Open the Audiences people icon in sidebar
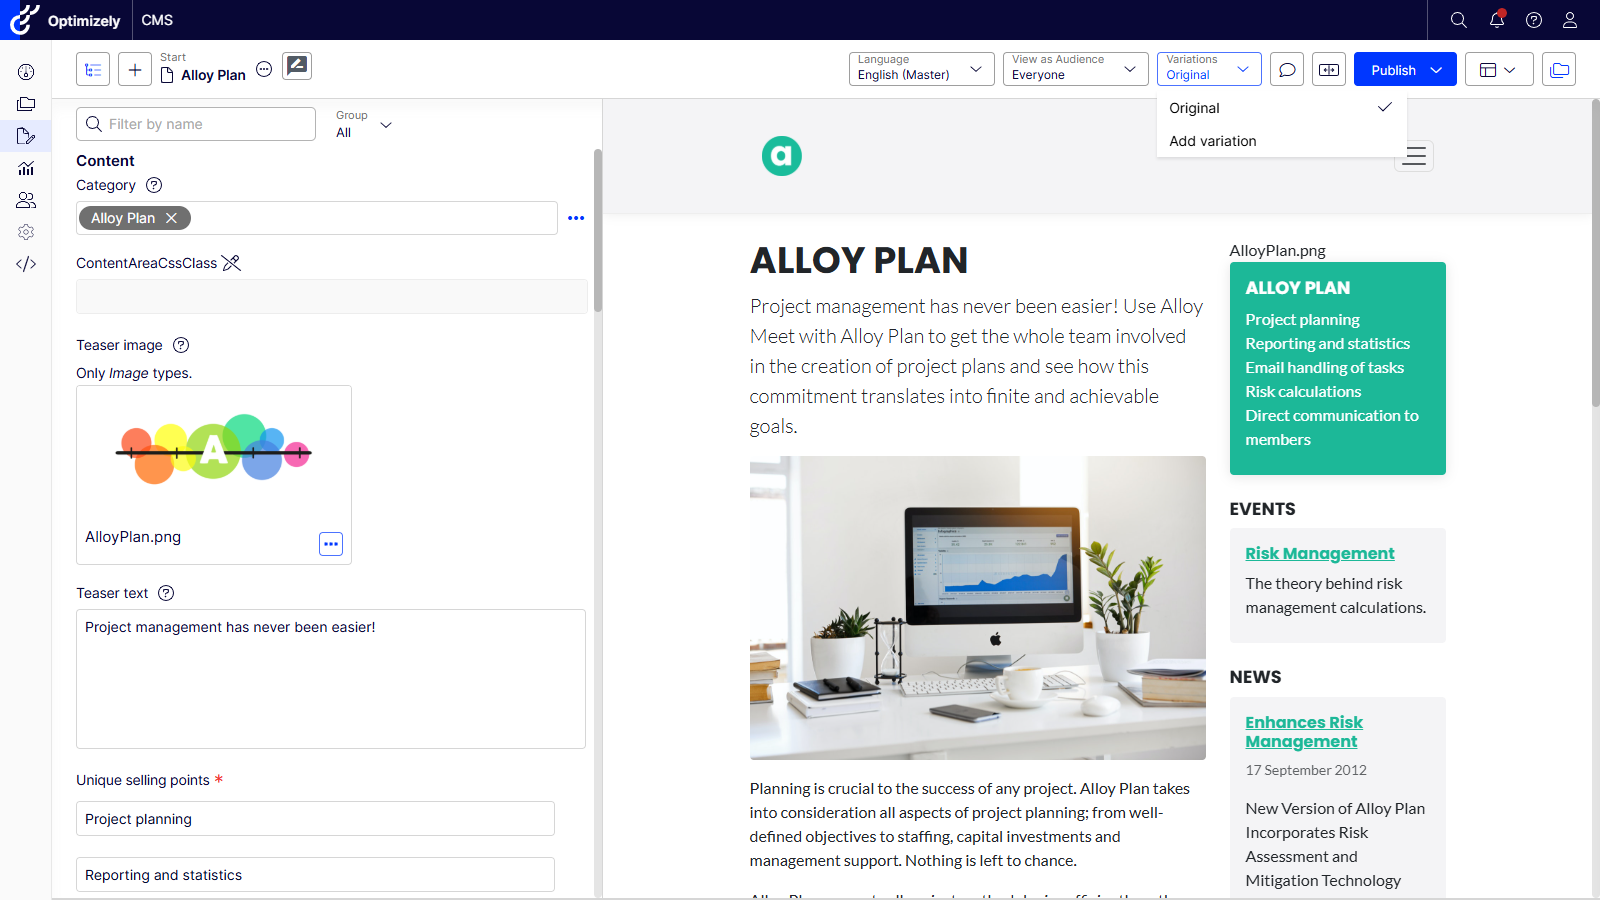Viewport: 1600px width, 900px height. (26, 200)
